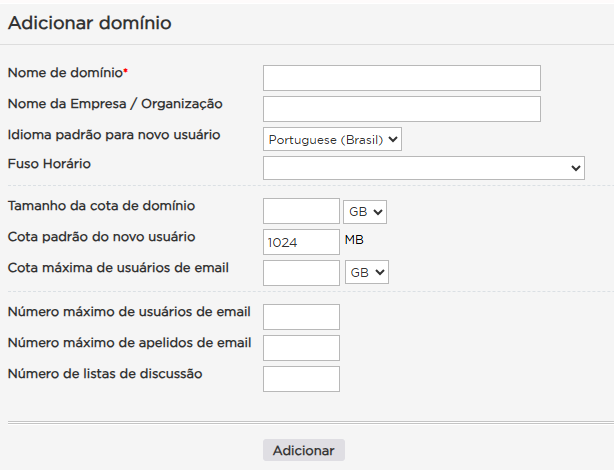The height and width of the screenshot is (470, 614).
Task: Open the Portuguese (Brasil) language dropdown
Action: [332, 140]
